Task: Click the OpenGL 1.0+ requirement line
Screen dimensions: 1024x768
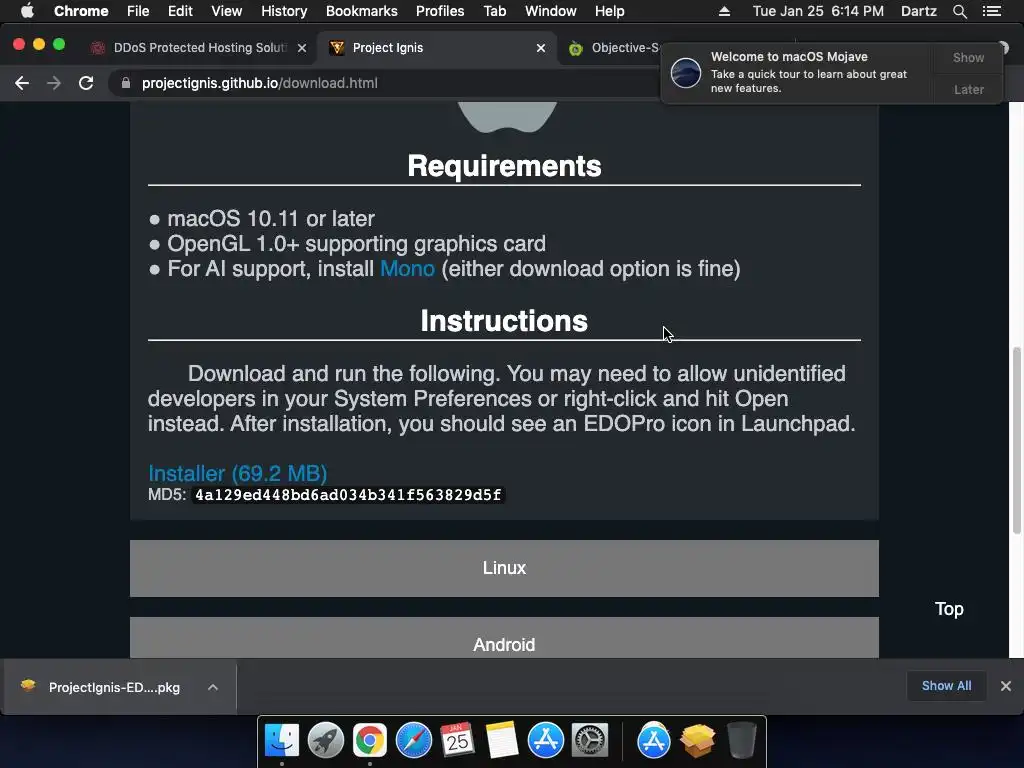Action: [x=356, y=244]
